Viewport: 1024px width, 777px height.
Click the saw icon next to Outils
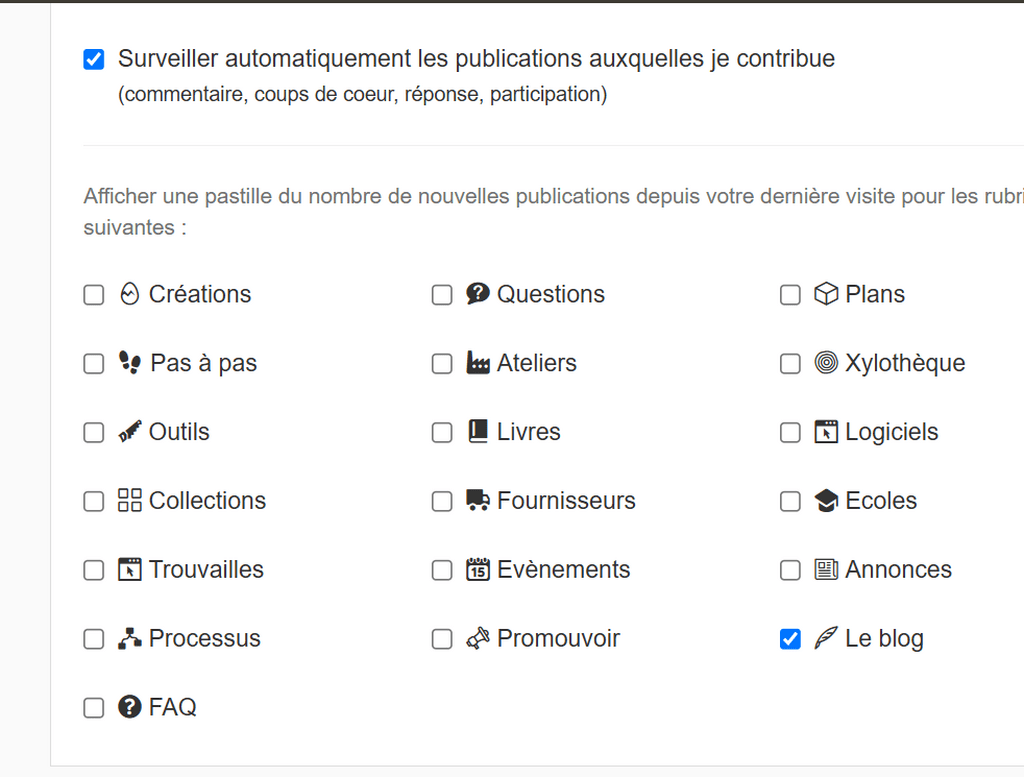pos(129,432)
